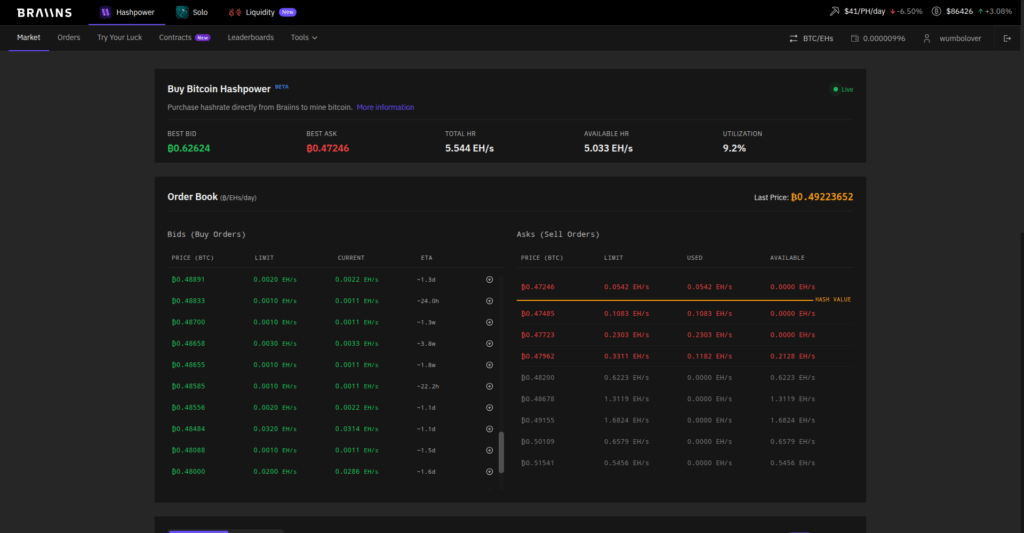Click plus icon for 0.48655 bid
1024x533 pixels.
(489, 365)
